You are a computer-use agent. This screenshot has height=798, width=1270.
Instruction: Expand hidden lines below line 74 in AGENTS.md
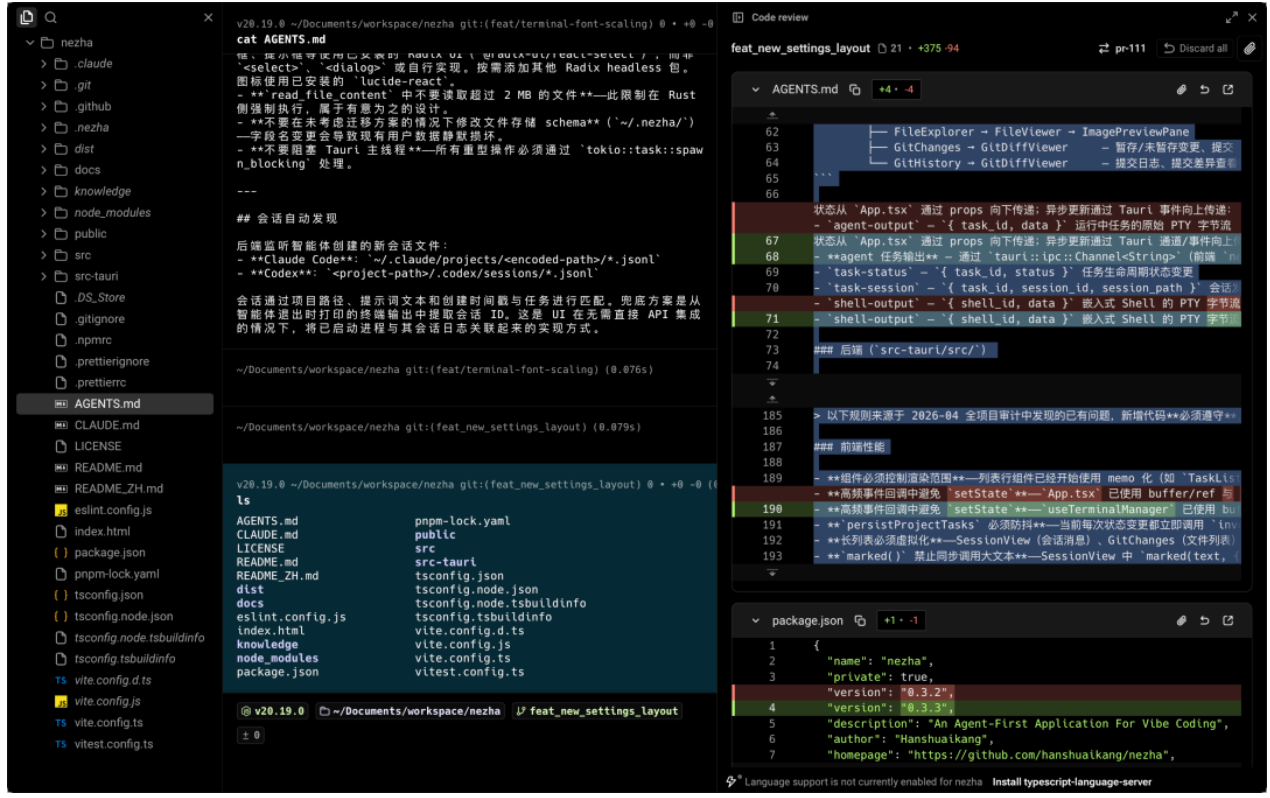click(771, 382)
